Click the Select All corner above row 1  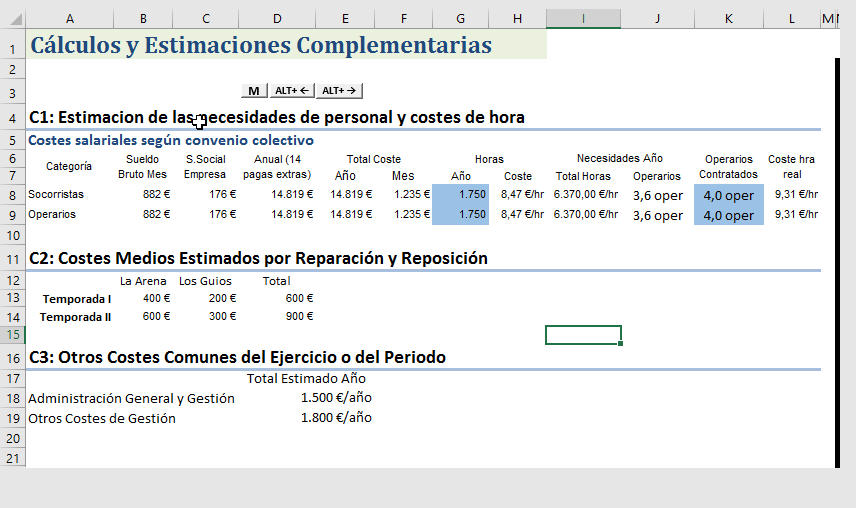12,19
